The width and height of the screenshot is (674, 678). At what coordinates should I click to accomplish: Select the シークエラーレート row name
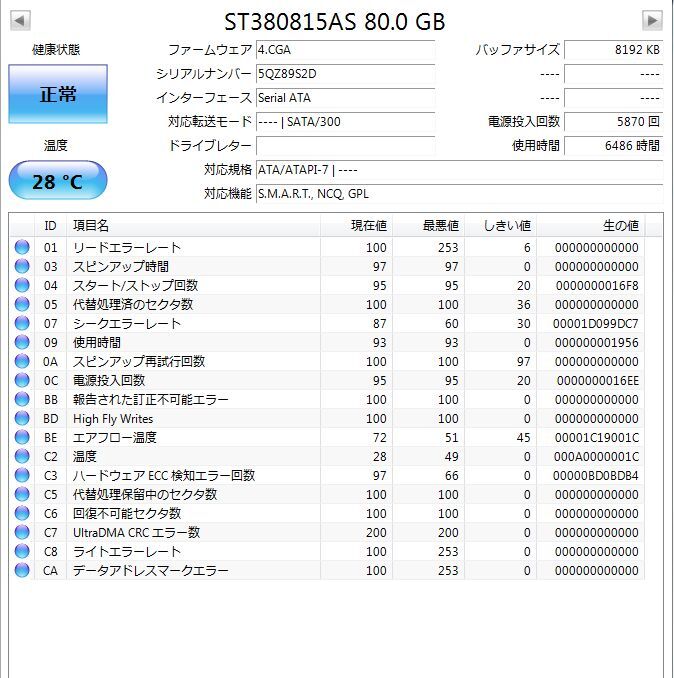127,323
